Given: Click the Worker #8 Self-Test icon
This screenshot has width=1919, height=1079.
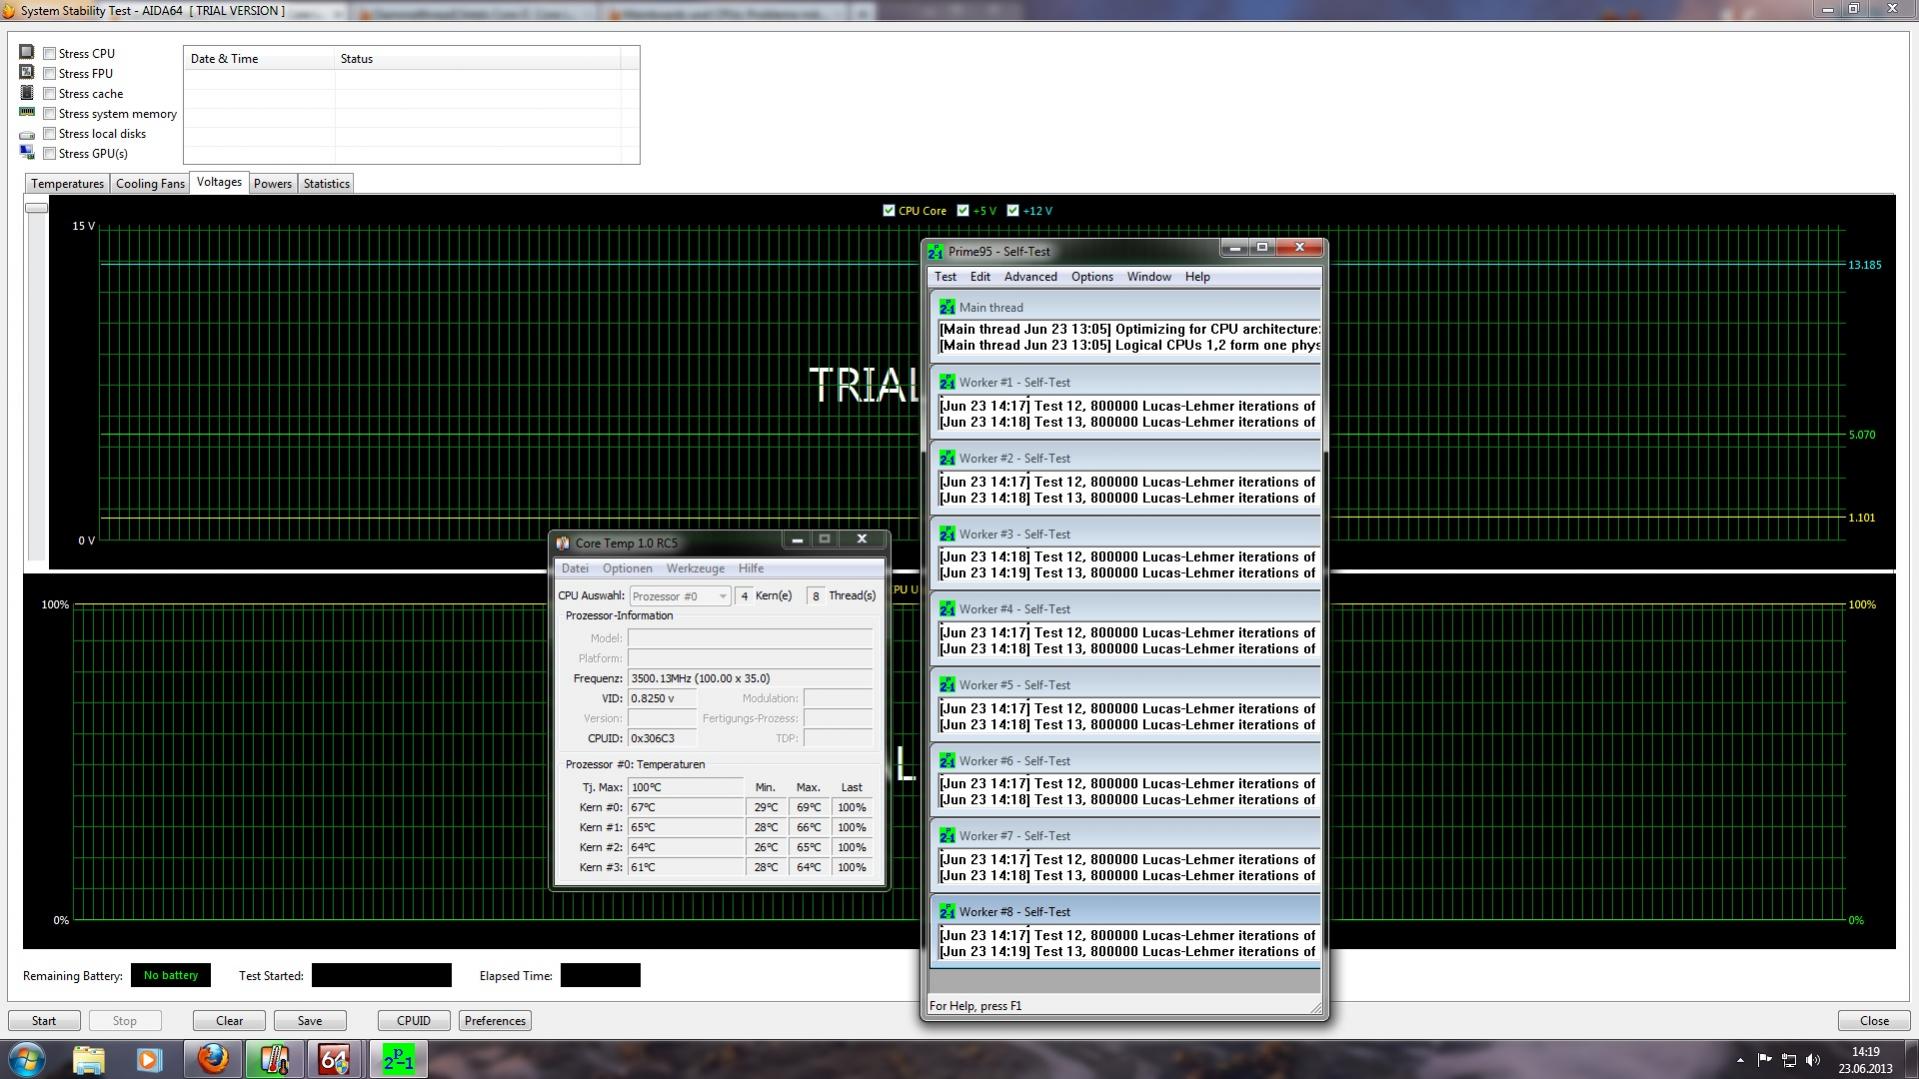Looking at the screenshot, I should point(947,912).
